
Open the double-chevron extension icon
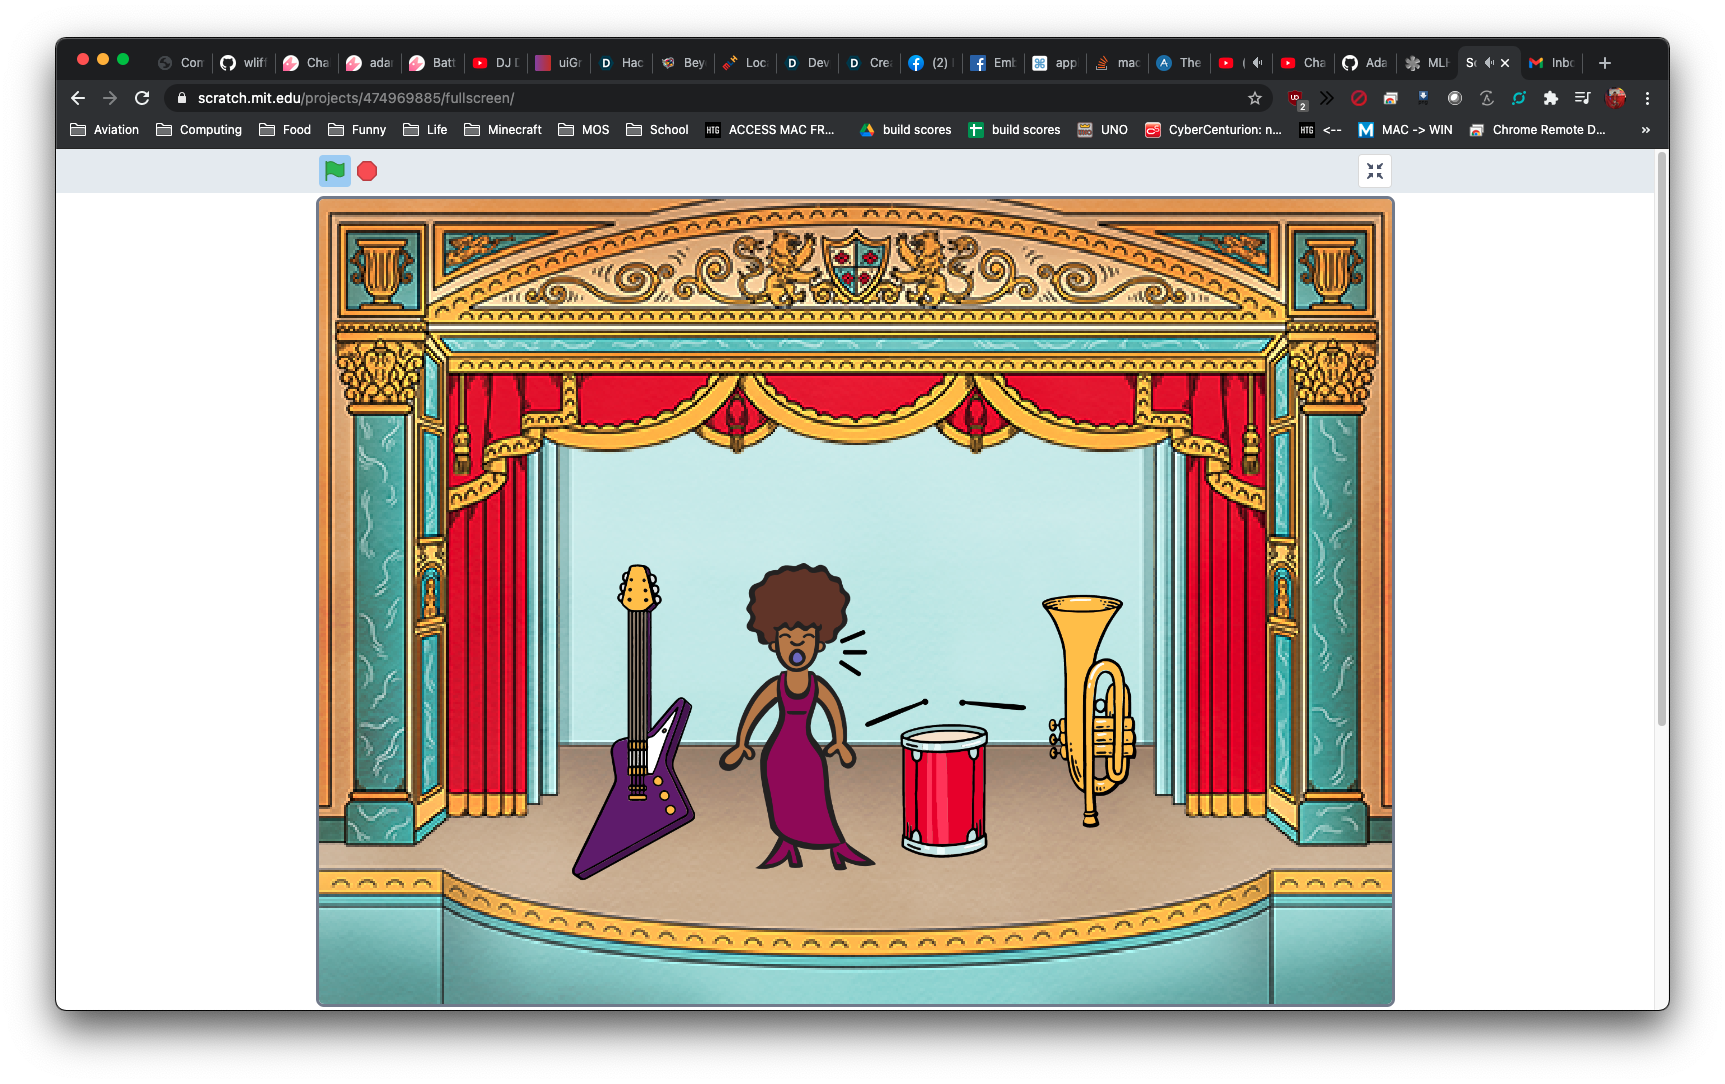(x=1327, y=98)
